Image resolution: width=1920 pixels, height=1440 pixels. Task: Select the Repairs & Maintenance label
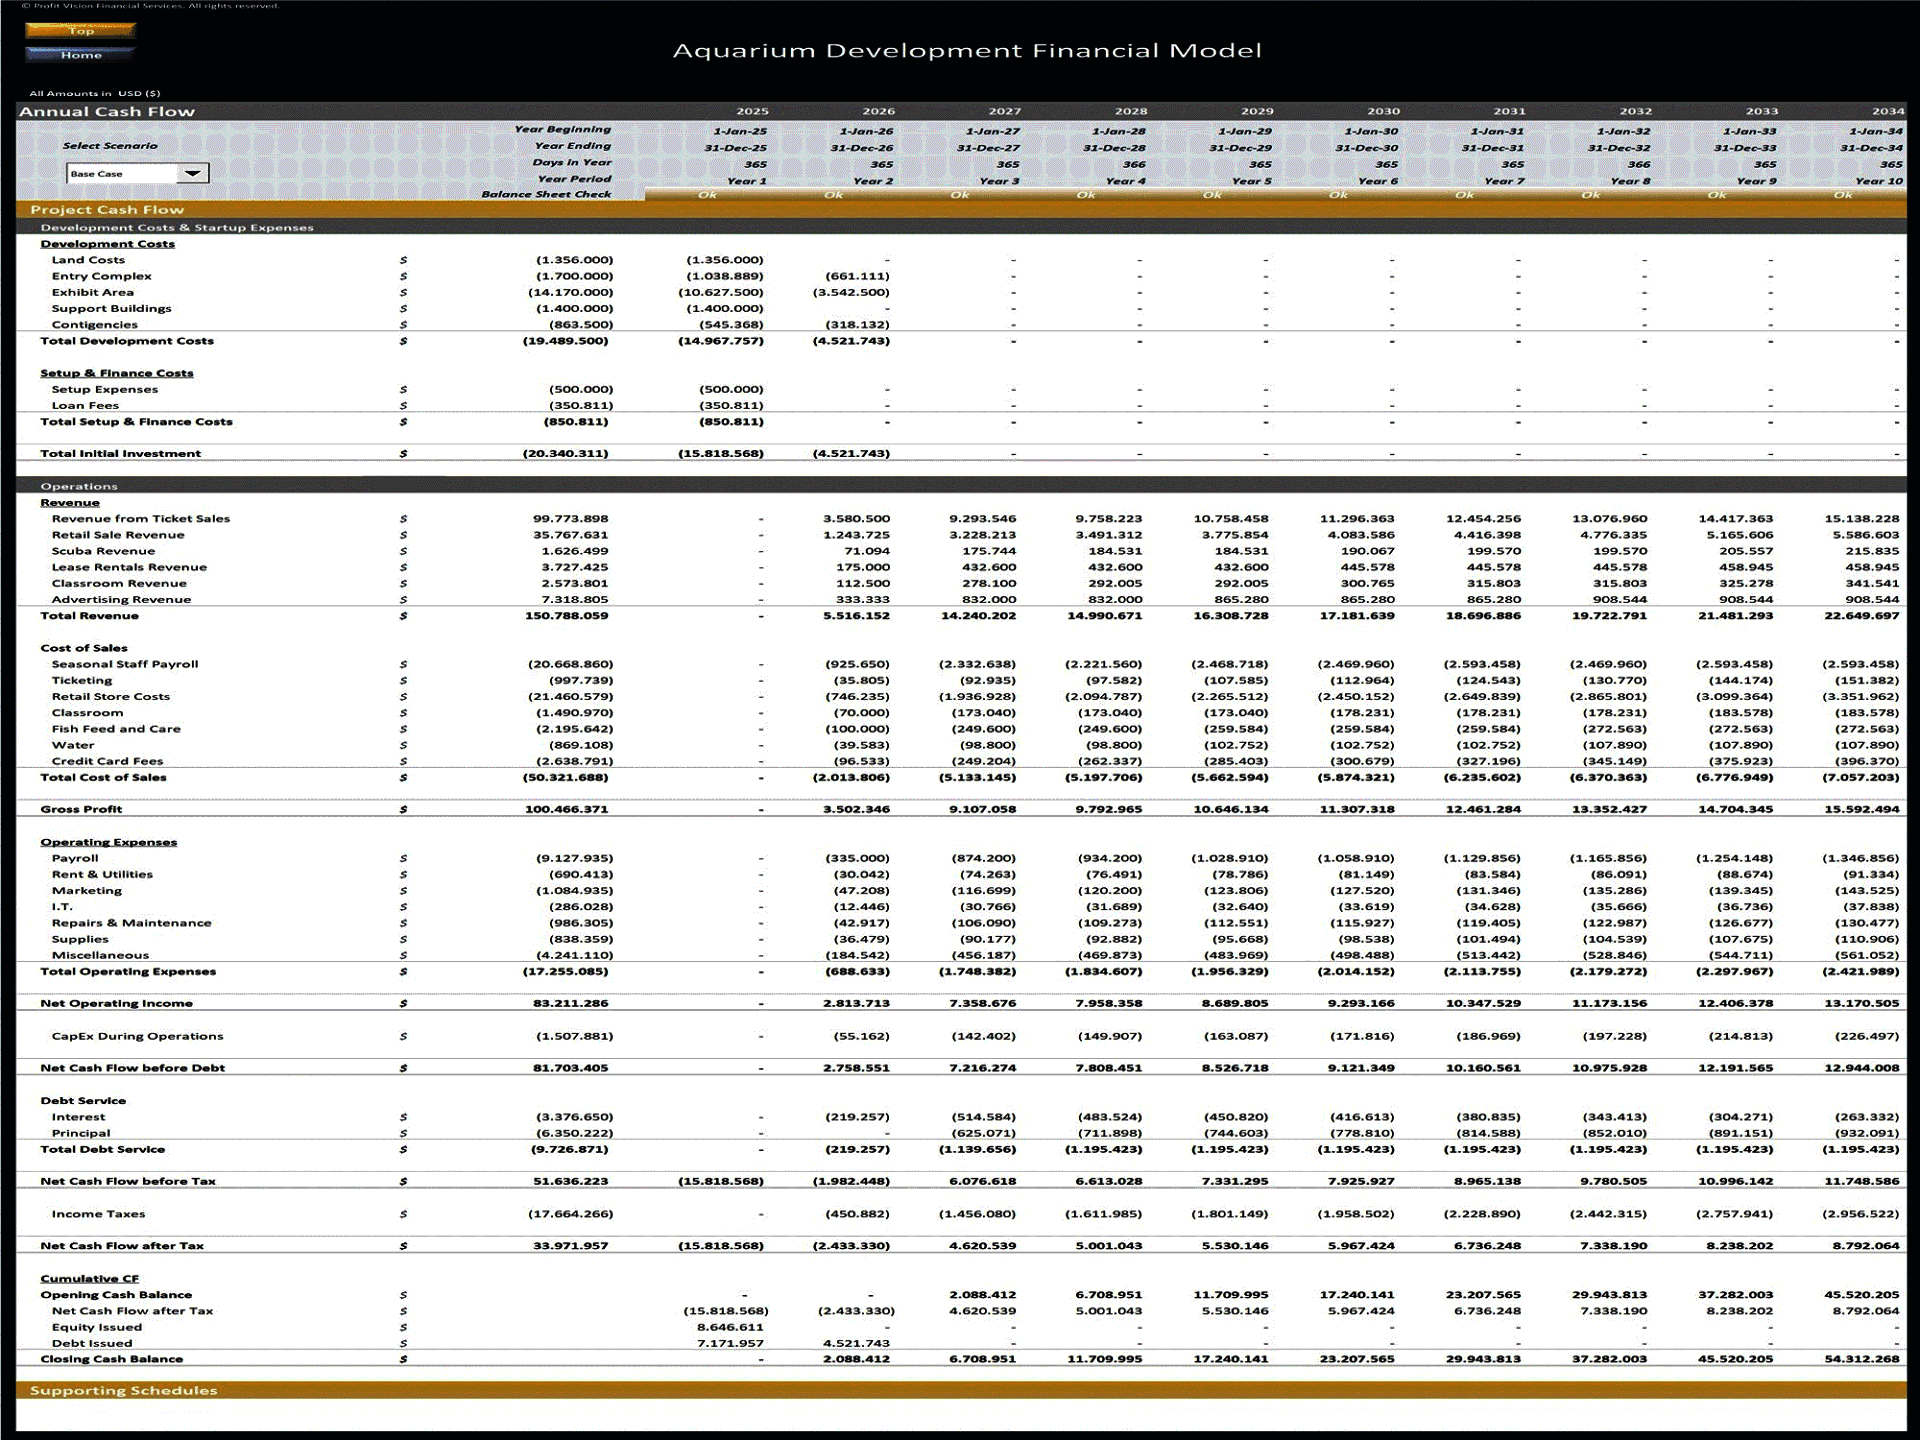131,923
